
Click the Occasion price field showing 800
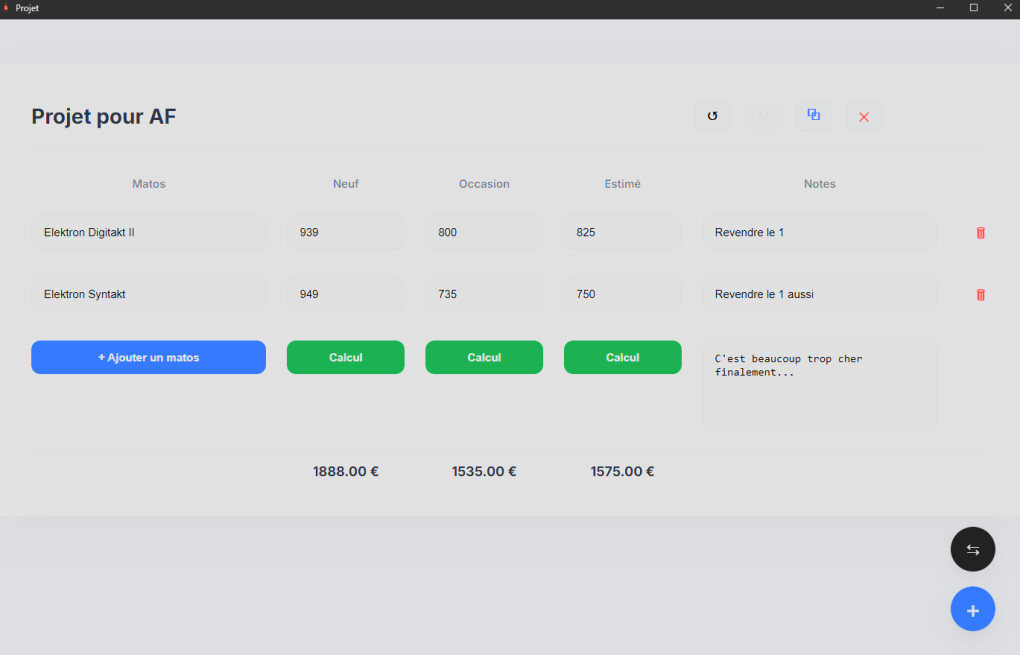pos(484,232)
